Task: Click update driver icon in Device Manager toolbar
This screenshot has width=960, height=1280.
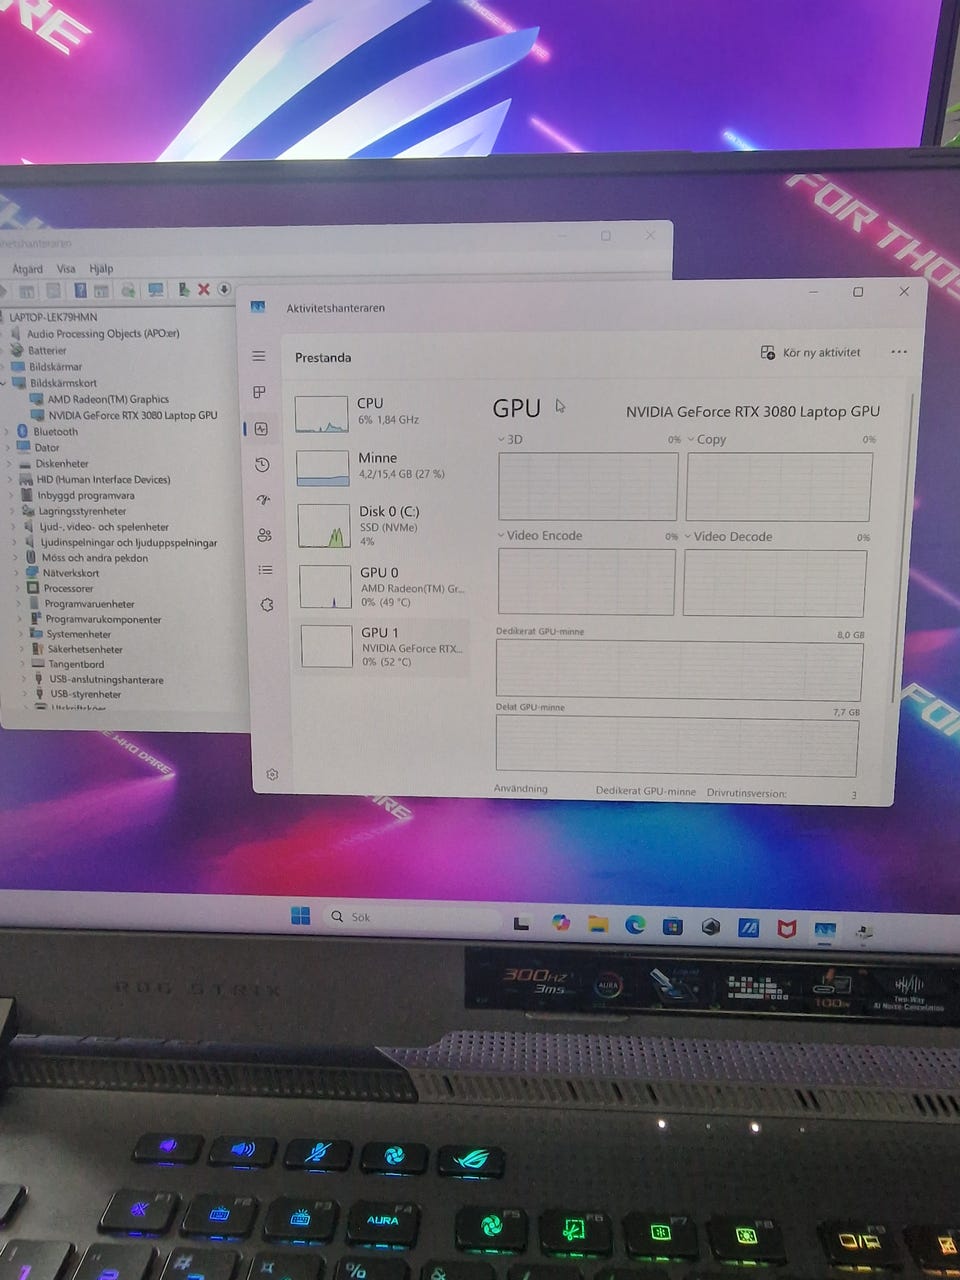Action: click(x=183, y=290)
